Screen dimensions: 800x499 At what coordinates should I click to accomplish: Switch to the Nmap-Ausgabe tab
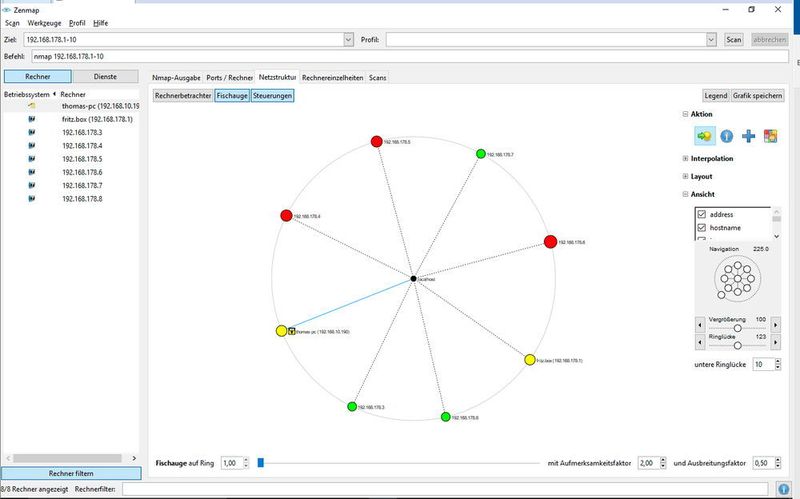[176, 78]
